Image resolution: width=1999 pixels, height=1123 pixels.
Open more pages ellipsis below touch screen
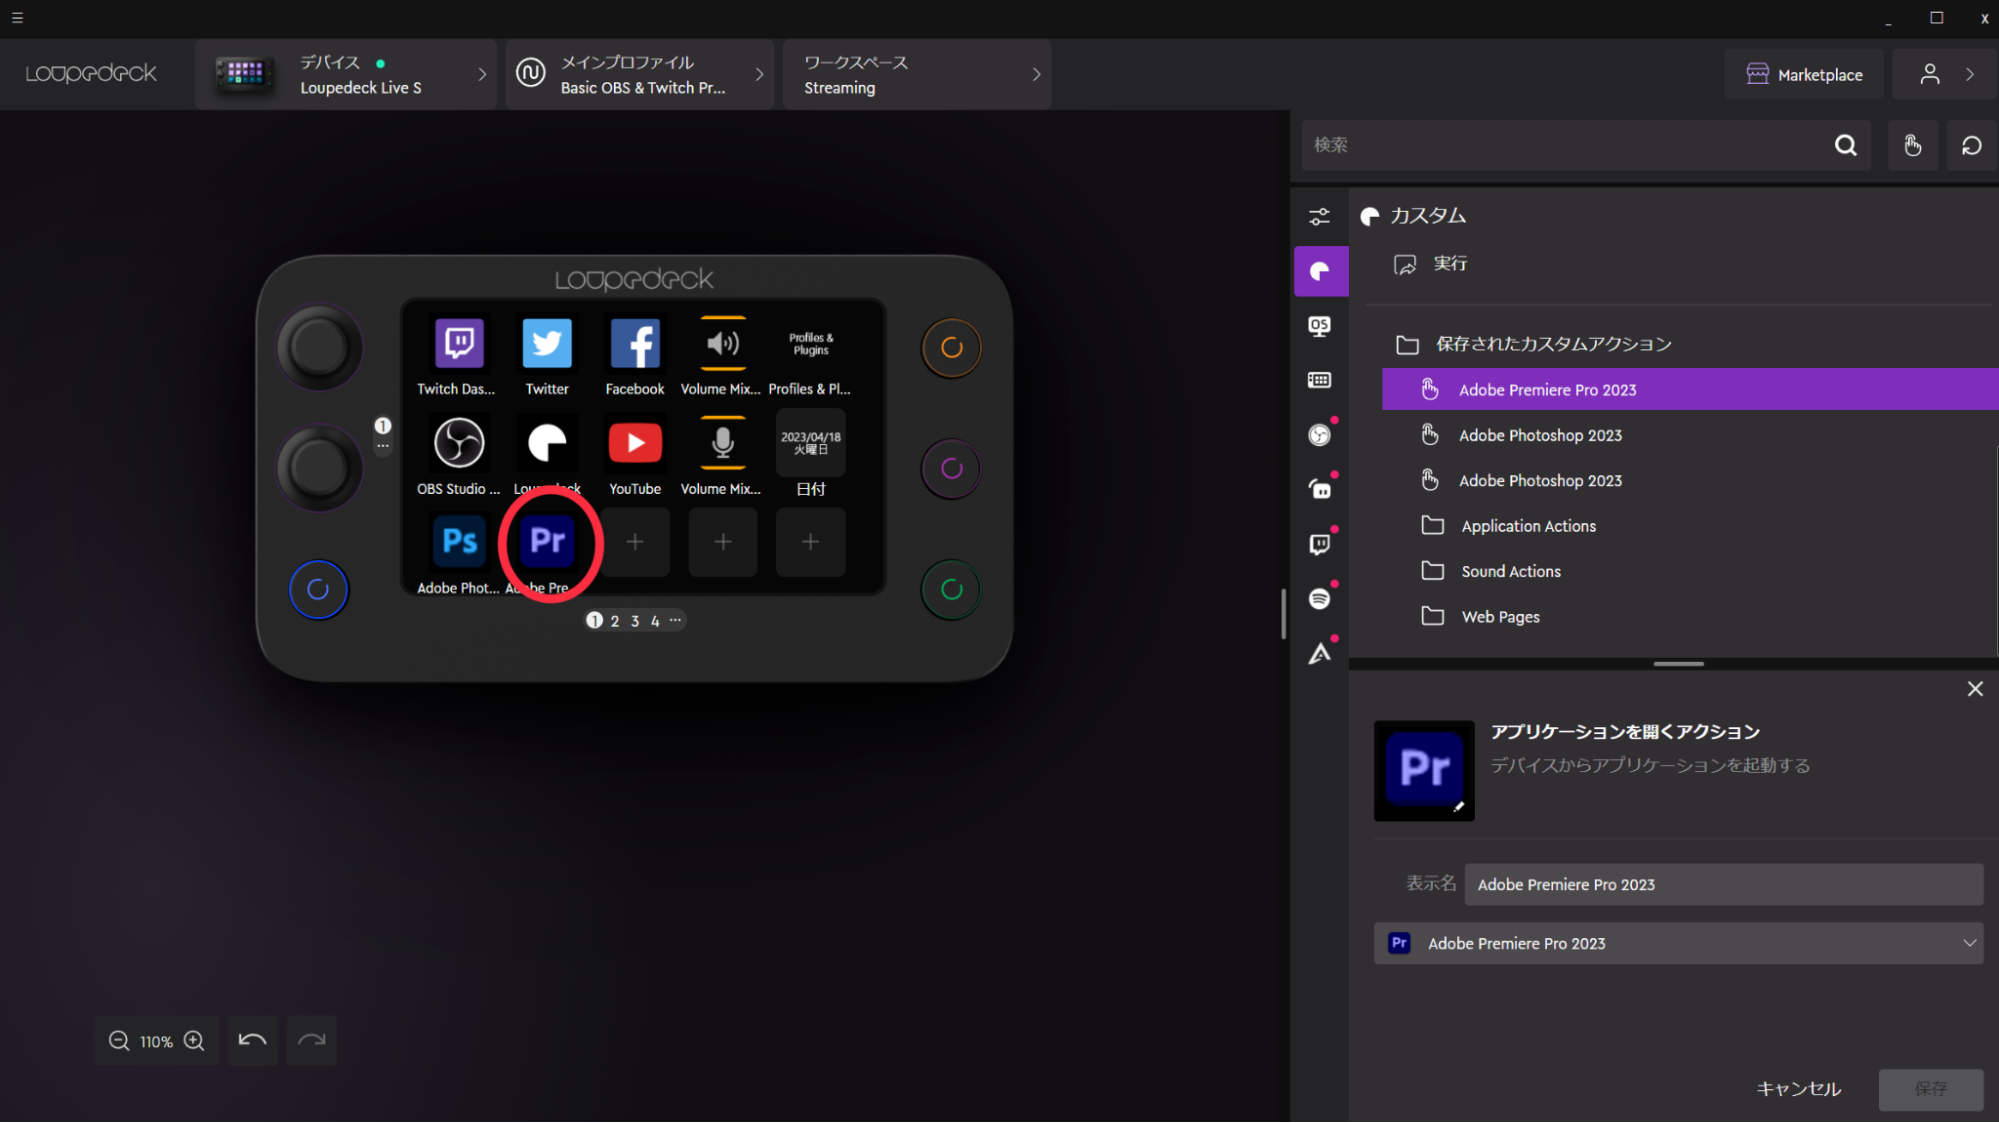point(676,620)
